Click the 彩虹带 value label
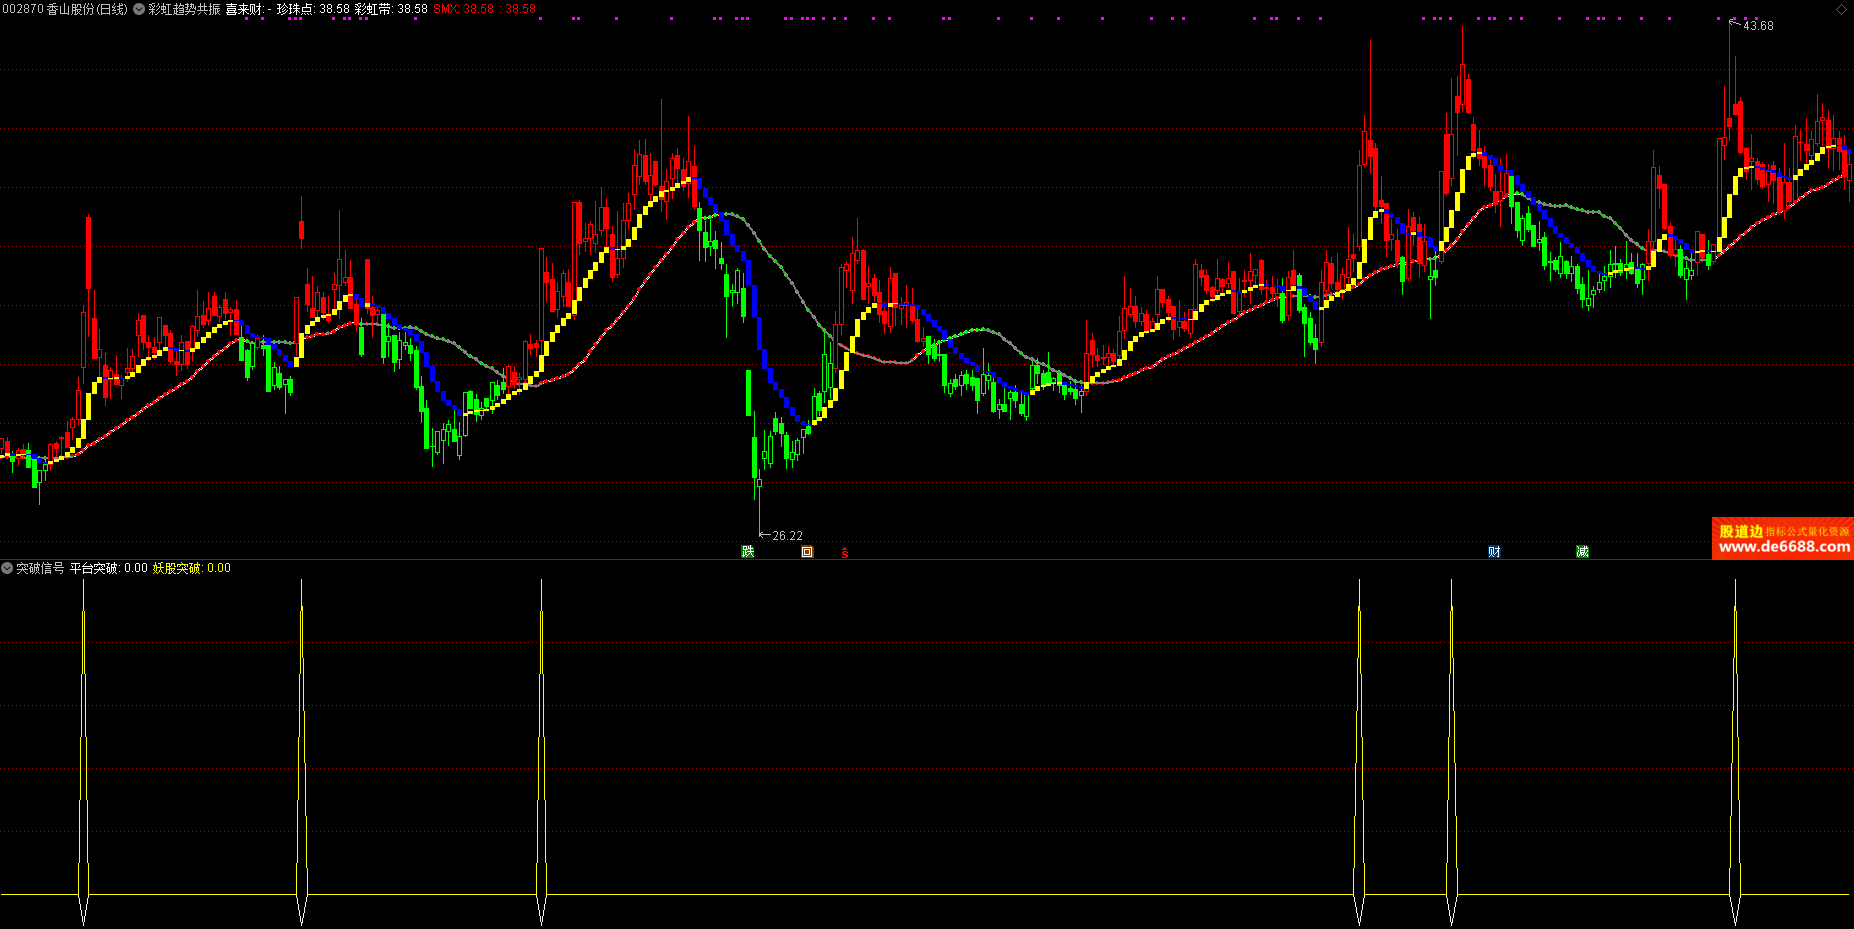The height and width of the screenshot is (929, 1854). [x=390, y=9]
